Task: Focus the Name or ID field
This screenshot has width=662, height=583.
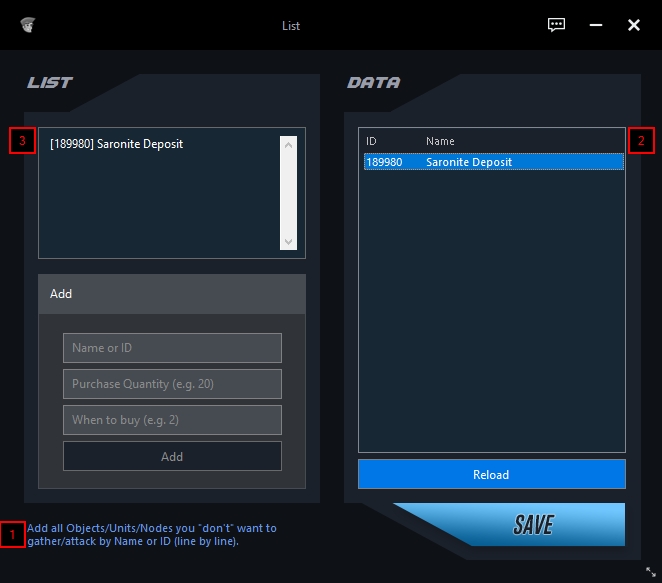Action: click(172, 348)
